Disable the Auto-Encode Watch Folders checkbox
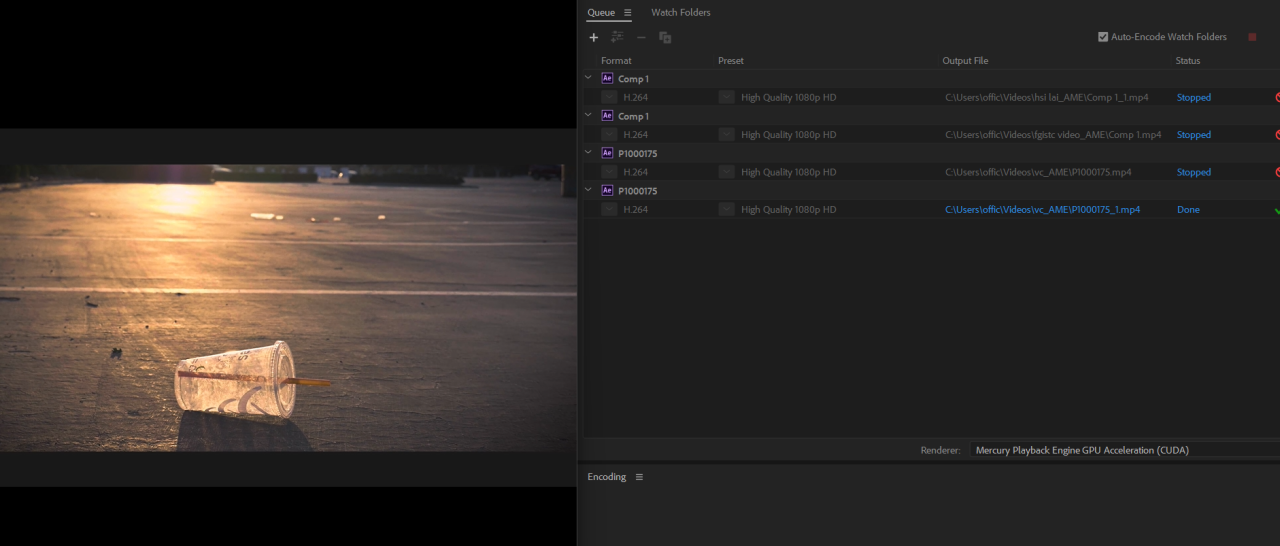 click(1103, 37)
